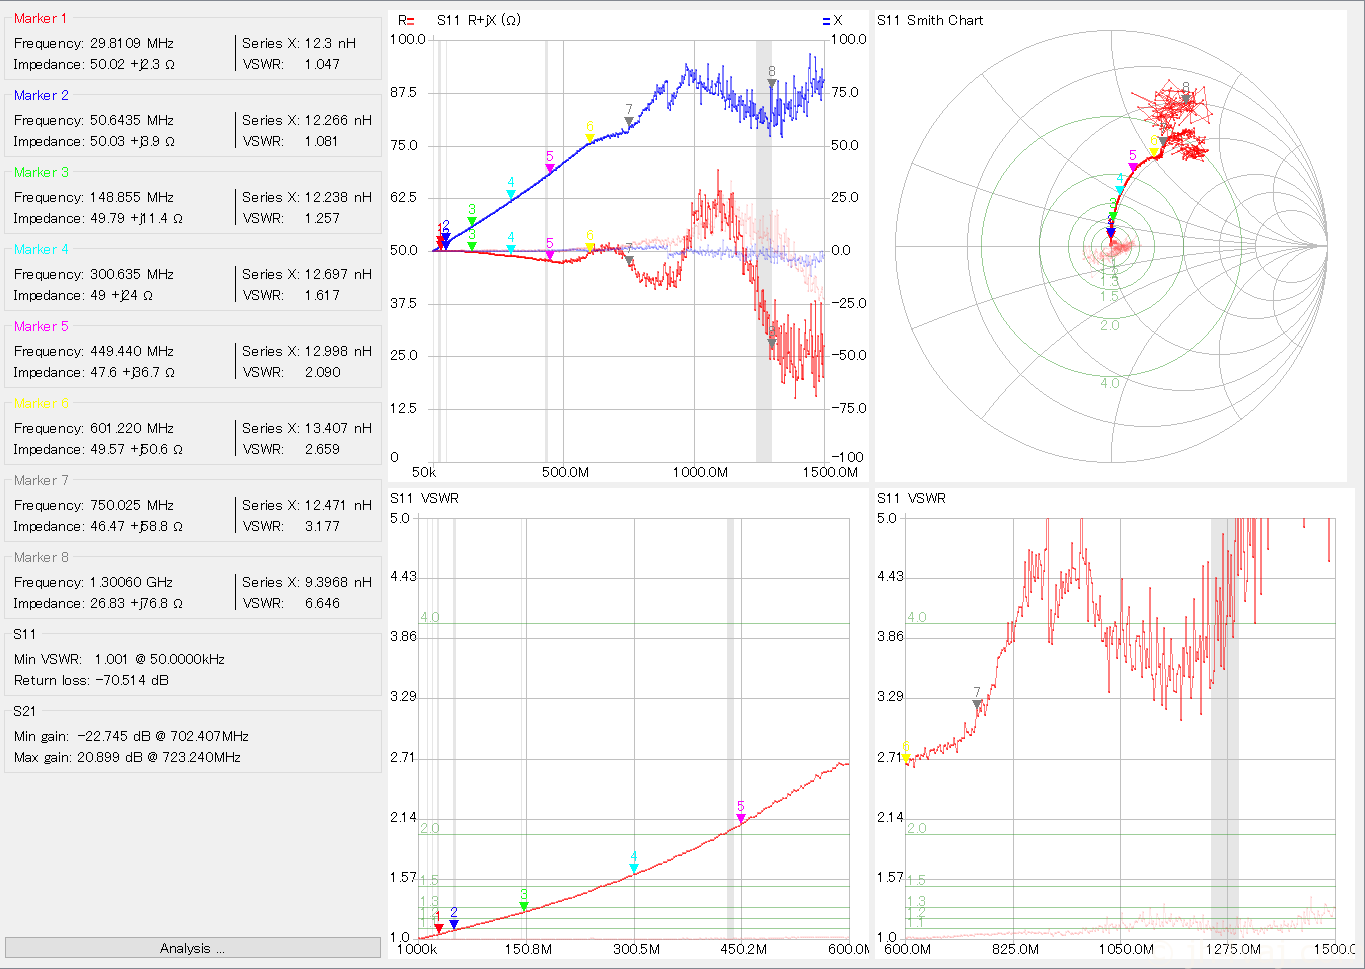Select blue marker 2 in the 1000k–600M VSWR chart
Viewport: 1365px width, 969px height.
coord(454,924)
